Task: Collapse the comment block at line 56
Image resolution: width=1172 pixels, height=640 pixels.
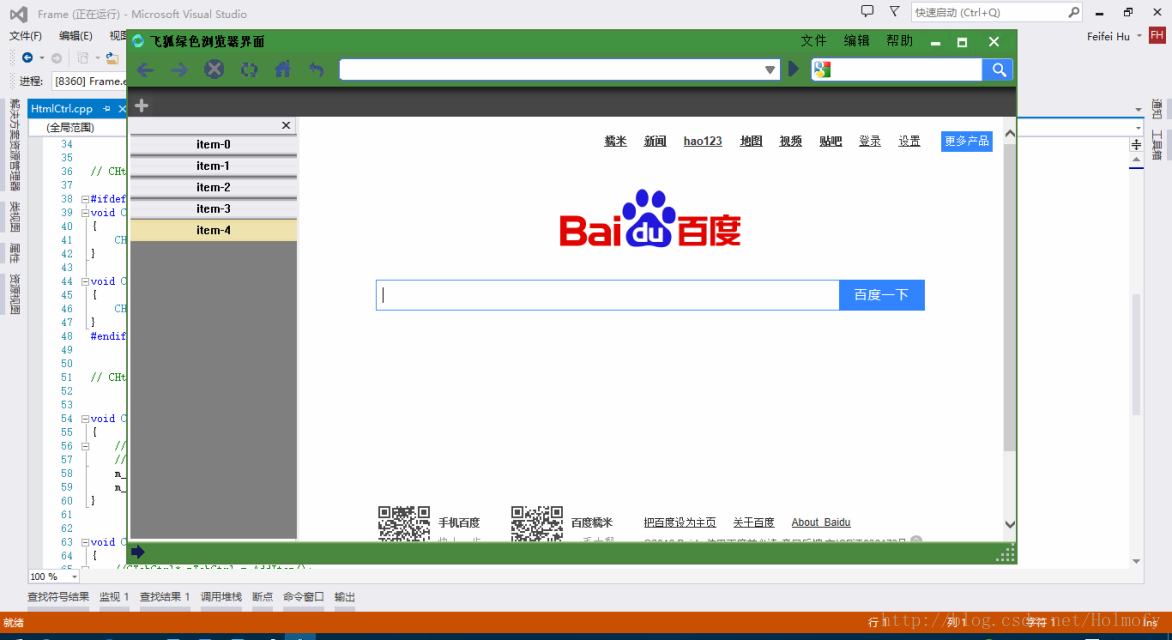Action: tap(84, 446)
